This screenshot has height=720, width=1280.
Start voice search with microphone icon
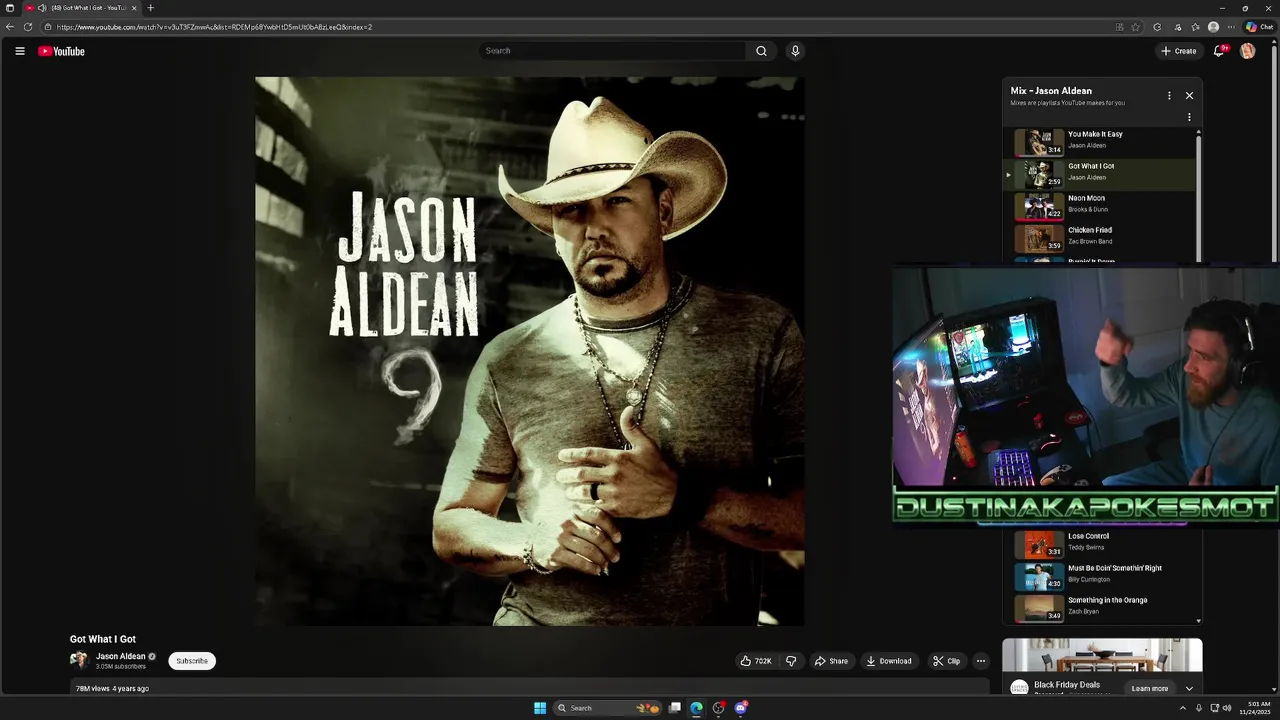[x=795, y=51]
